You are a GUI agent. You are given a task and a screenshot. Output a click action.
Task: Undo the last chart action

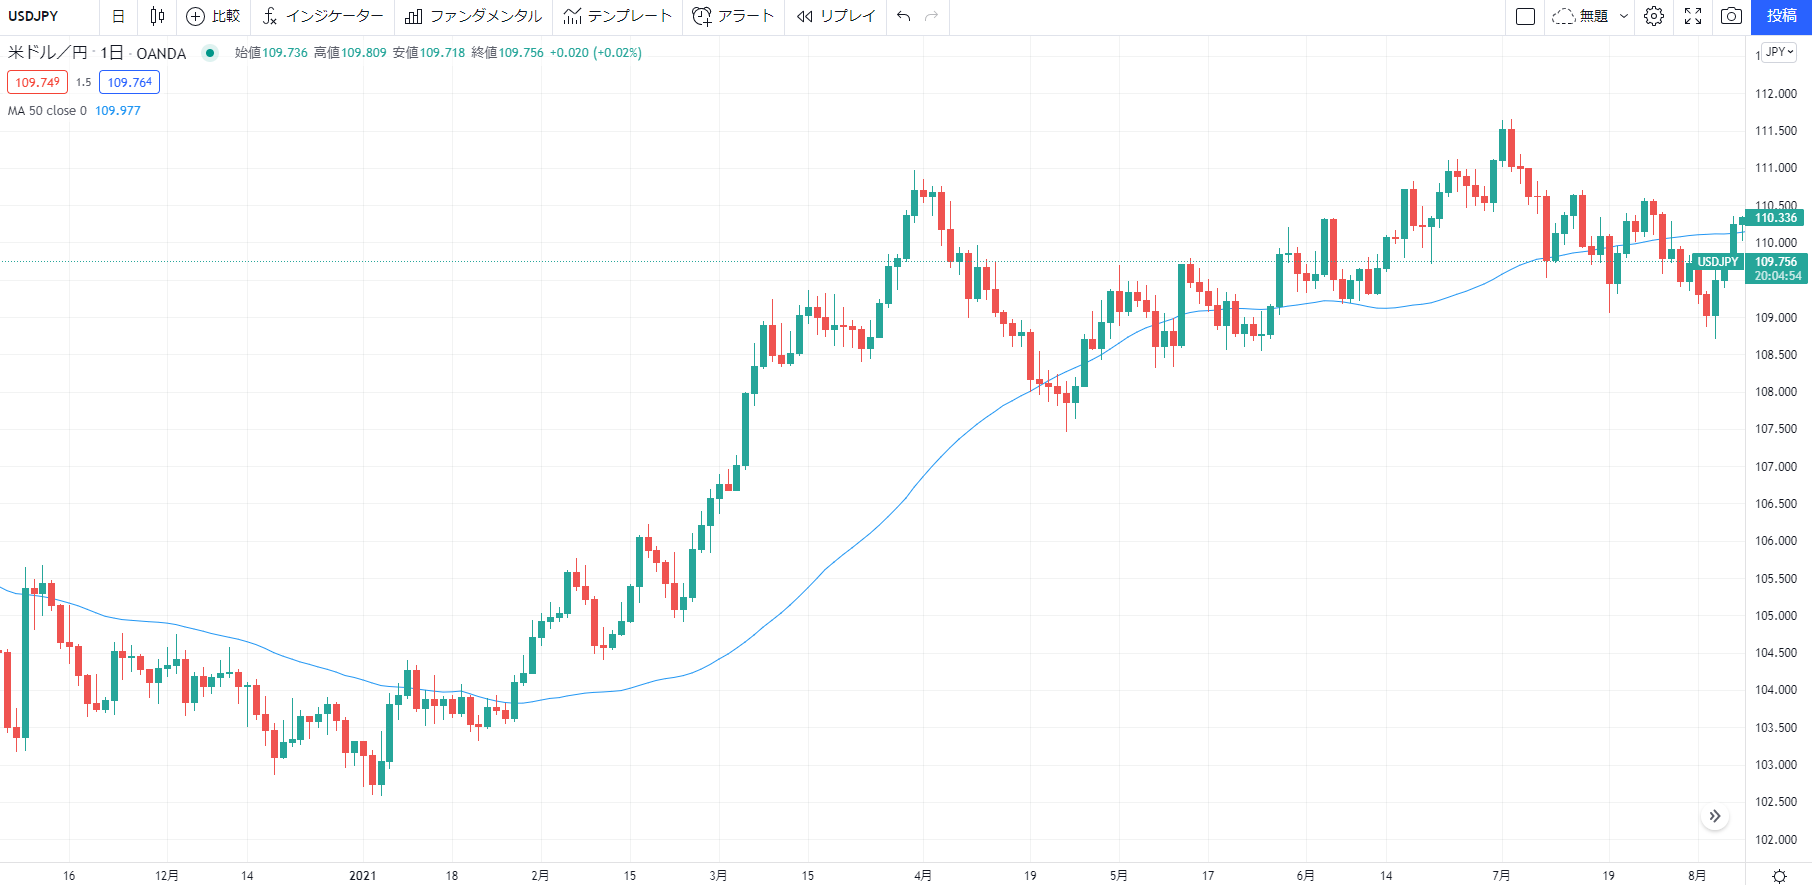[903, 16]
